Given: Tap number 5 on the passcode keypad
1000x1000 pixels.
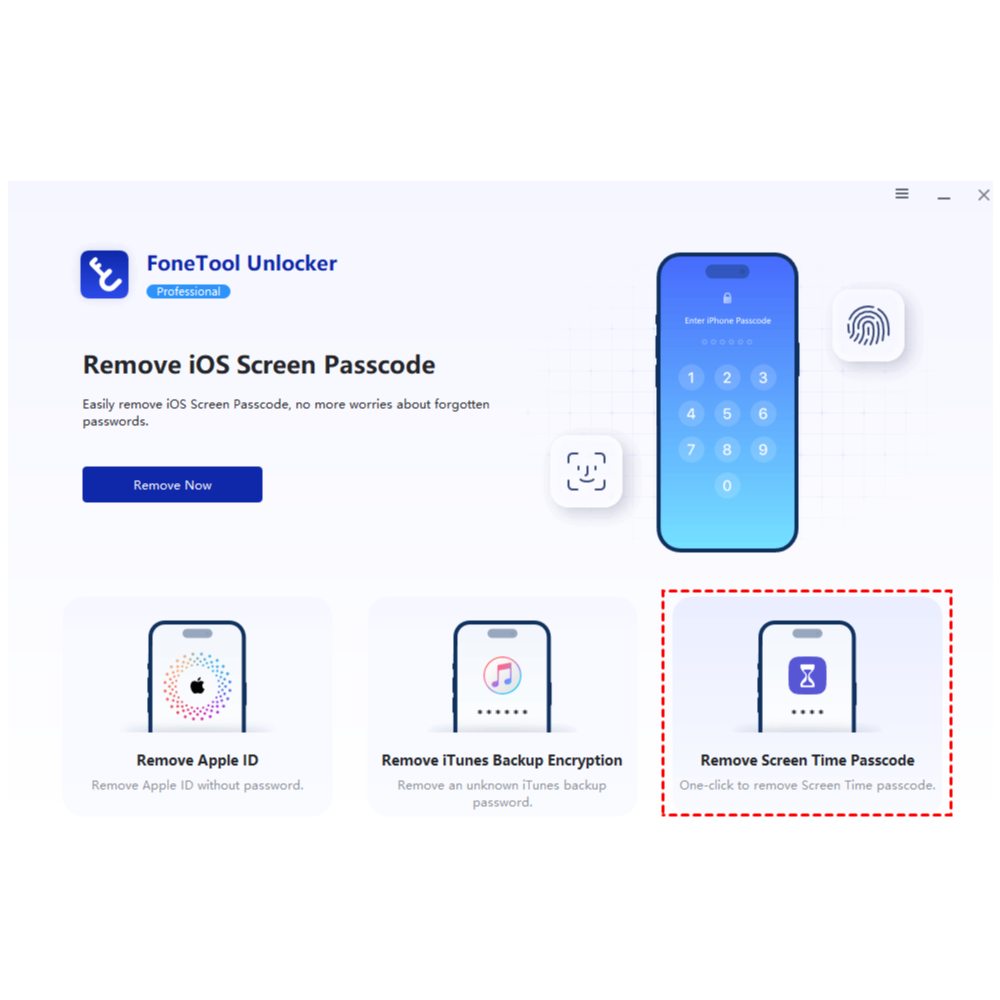Looking at the screenshot, I should tap(727, 414).
